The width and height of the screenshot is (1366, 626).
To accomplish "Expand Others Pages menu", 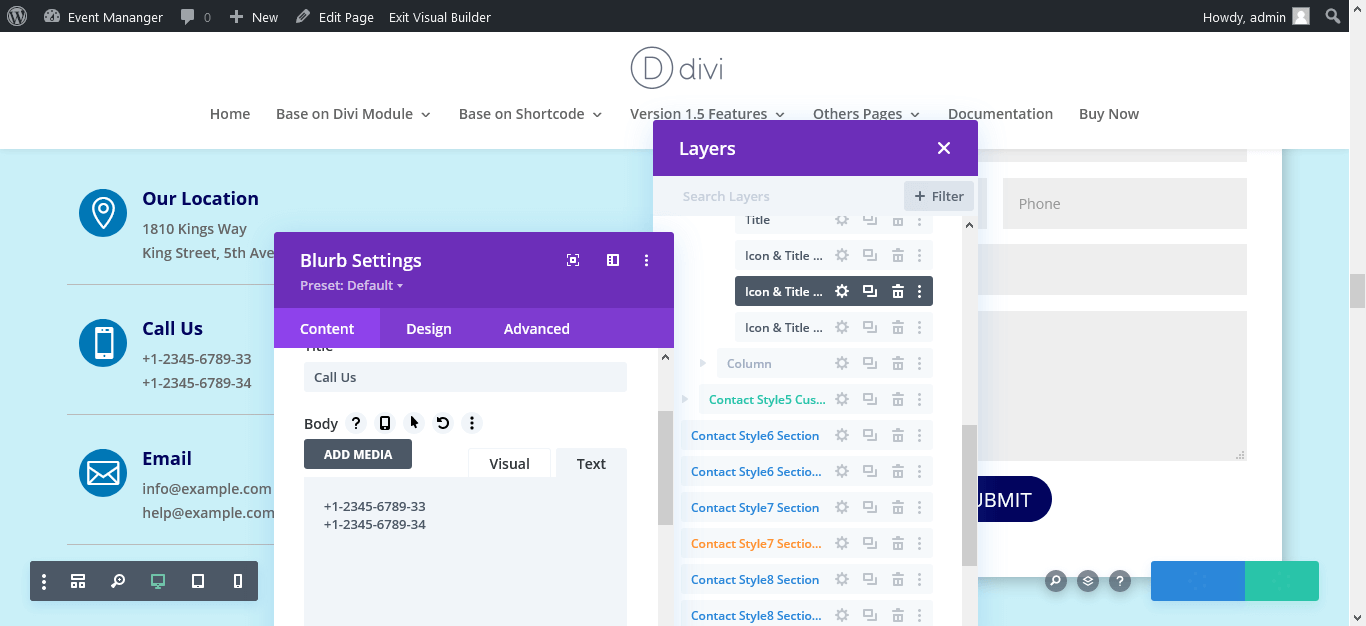I will (x=866, y=114).
